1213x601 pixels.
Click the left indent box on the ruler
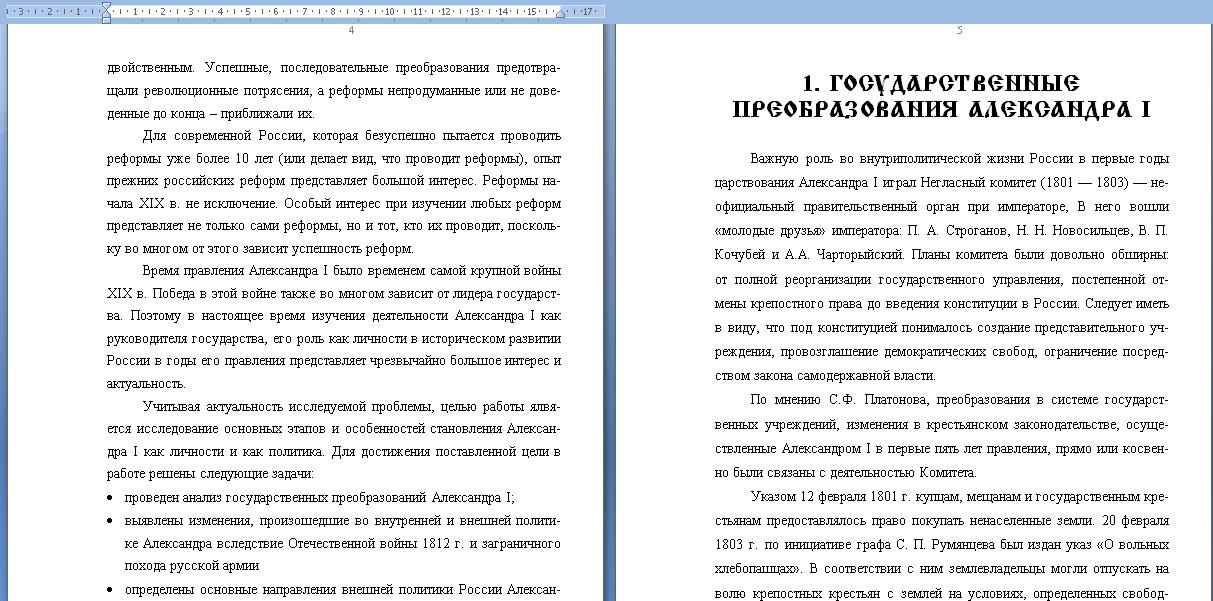[x=106, y=21]
